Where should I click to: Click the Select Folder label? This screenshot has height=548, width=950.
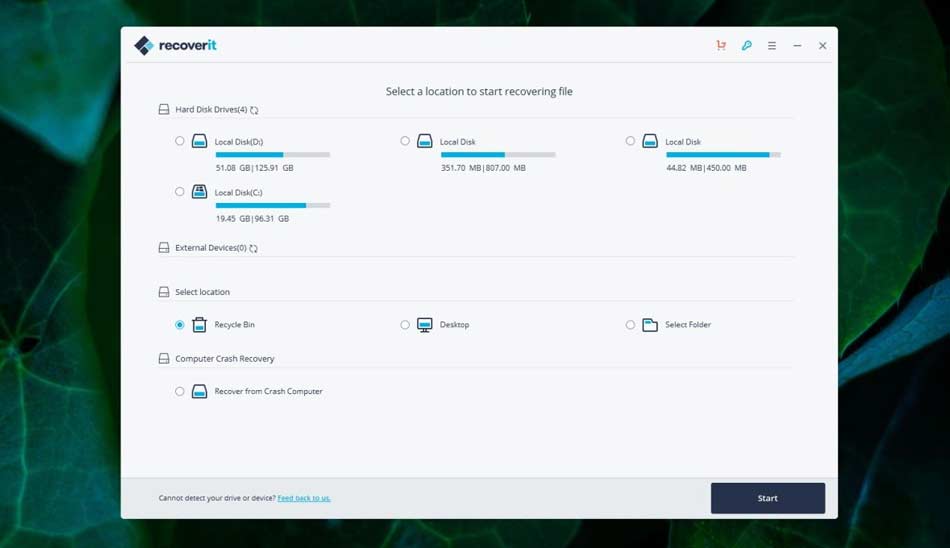688,324
